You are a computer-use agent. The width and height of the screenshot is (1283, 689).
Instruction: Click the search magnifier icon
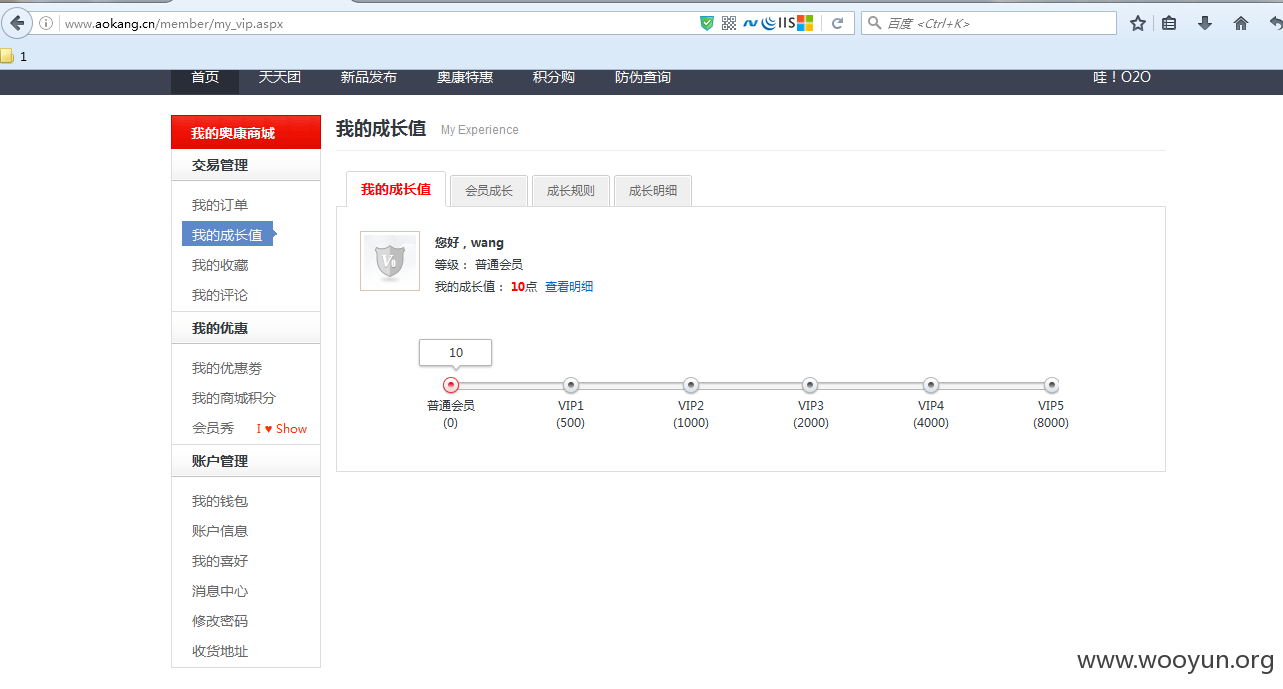(874, 23)
